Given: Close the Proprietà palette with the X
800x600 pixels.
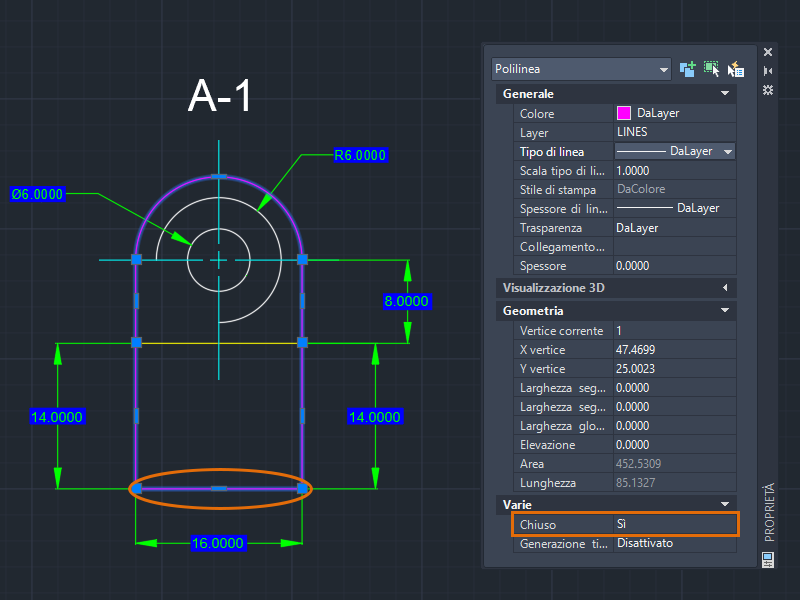Looking at the screenshot, I should 768,51.
